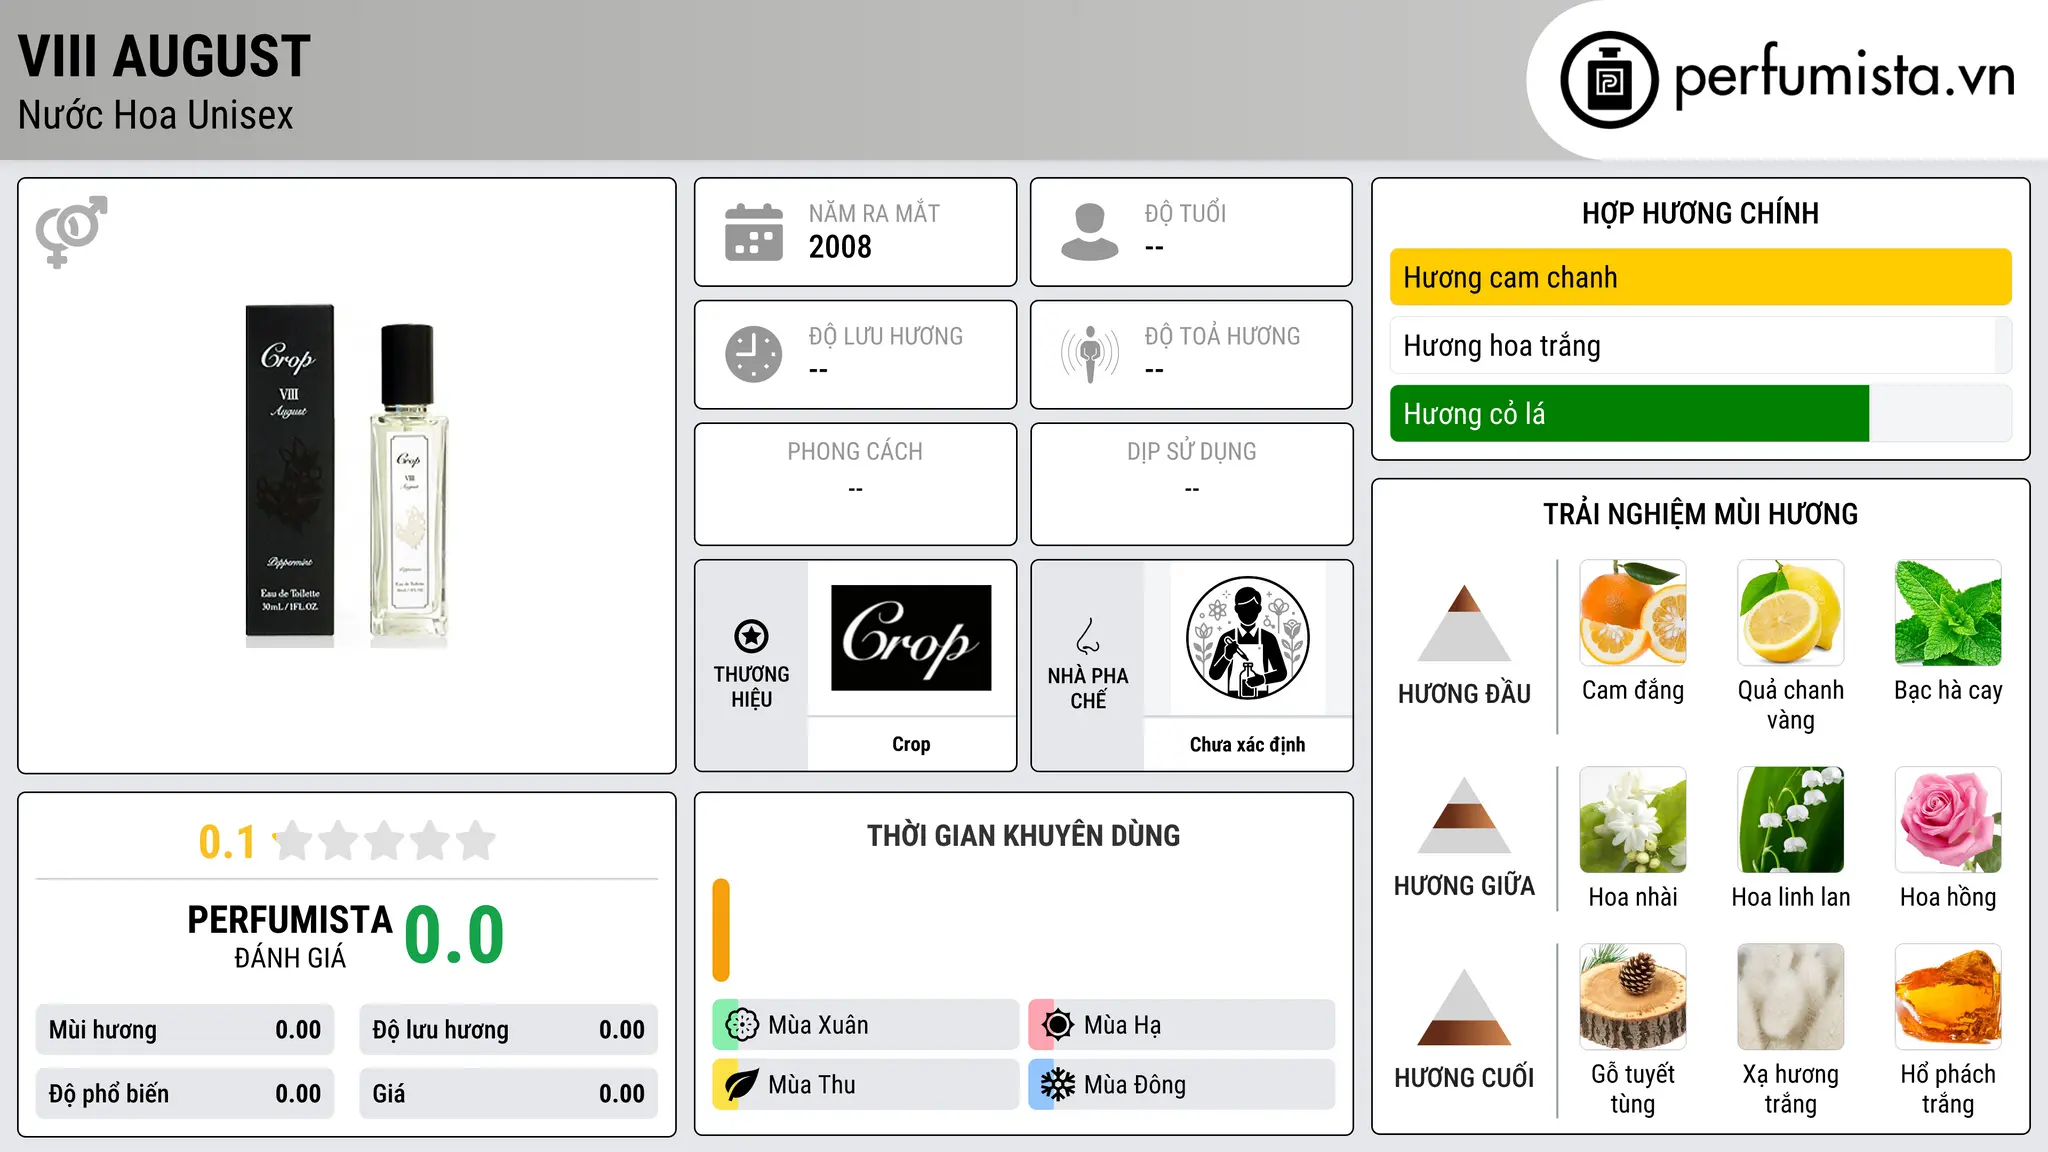Click the Hương Đầu label
This screenshot has width=2048, height=1152.
(x=1464, y=694)
